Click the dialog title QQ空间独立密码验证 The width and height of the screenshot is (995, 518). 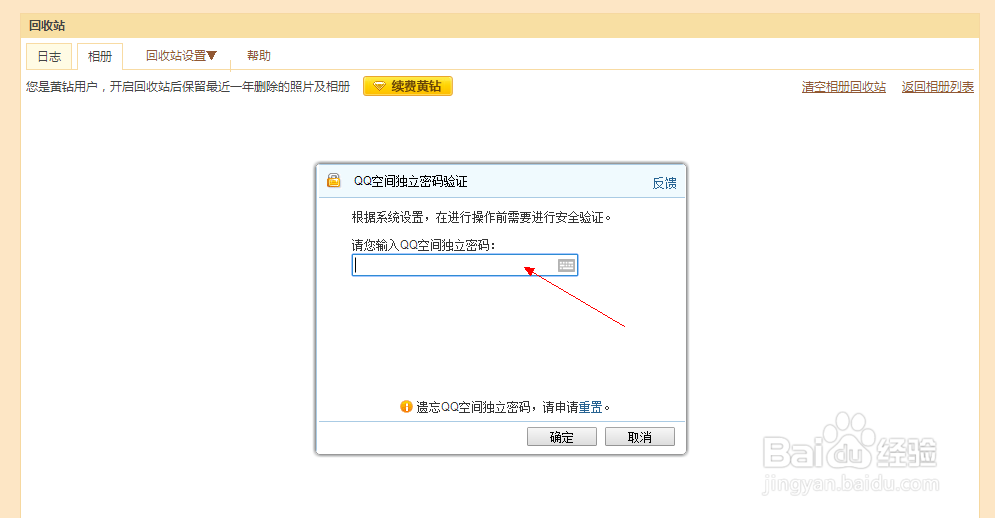coord(411,182)
